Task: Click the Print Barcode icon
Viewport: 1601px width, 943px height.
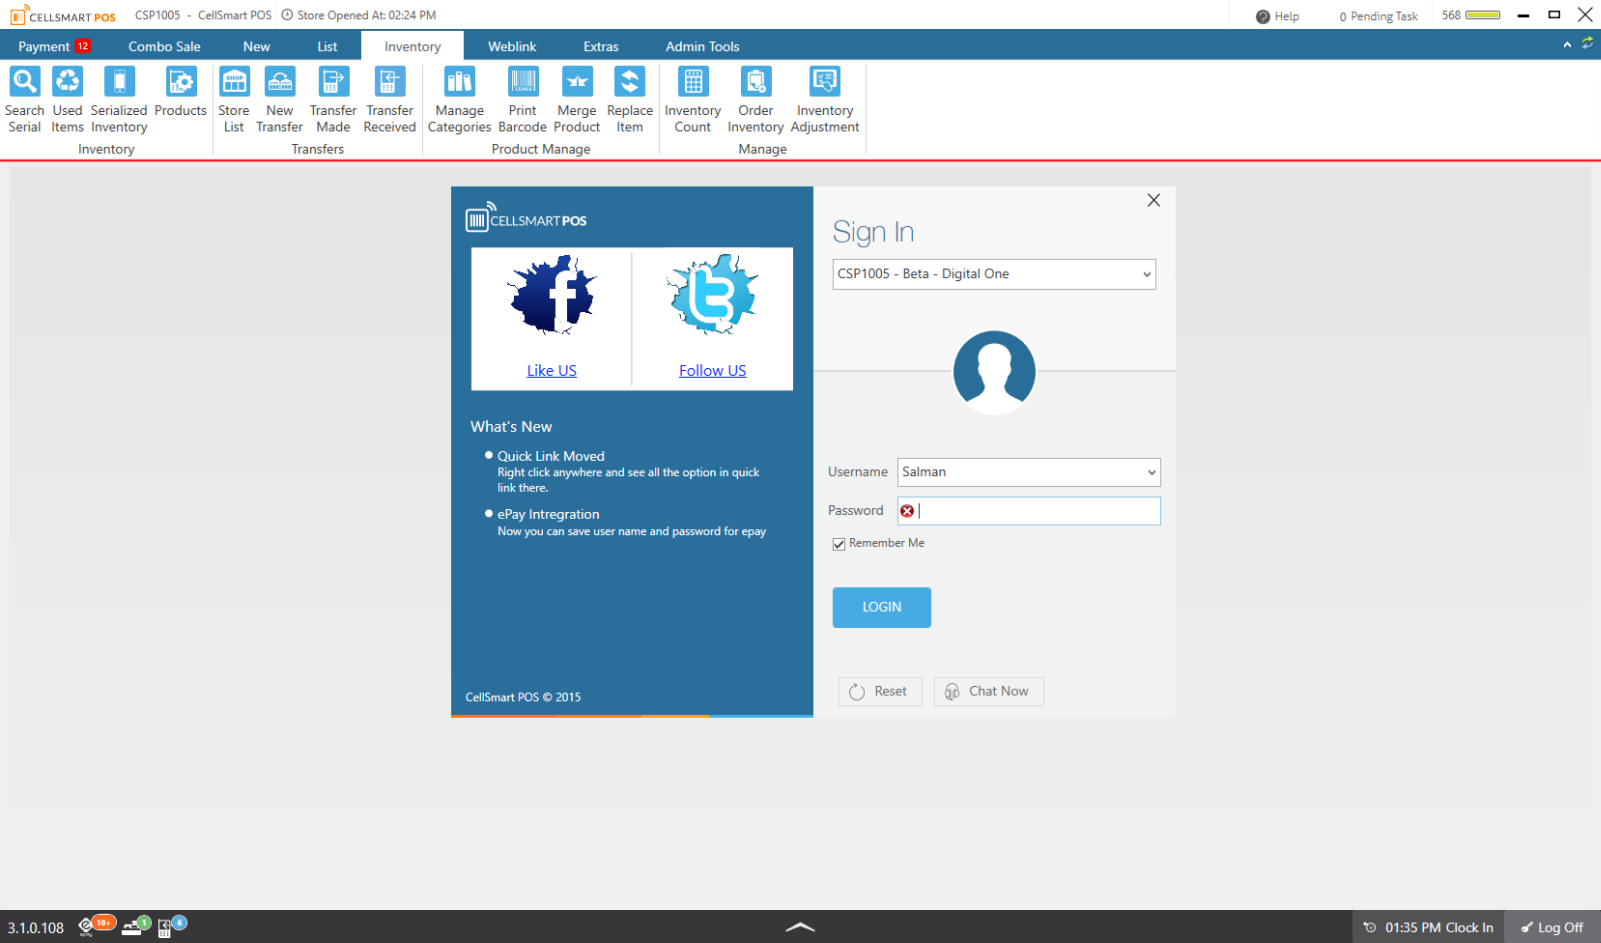Action: 522,98
